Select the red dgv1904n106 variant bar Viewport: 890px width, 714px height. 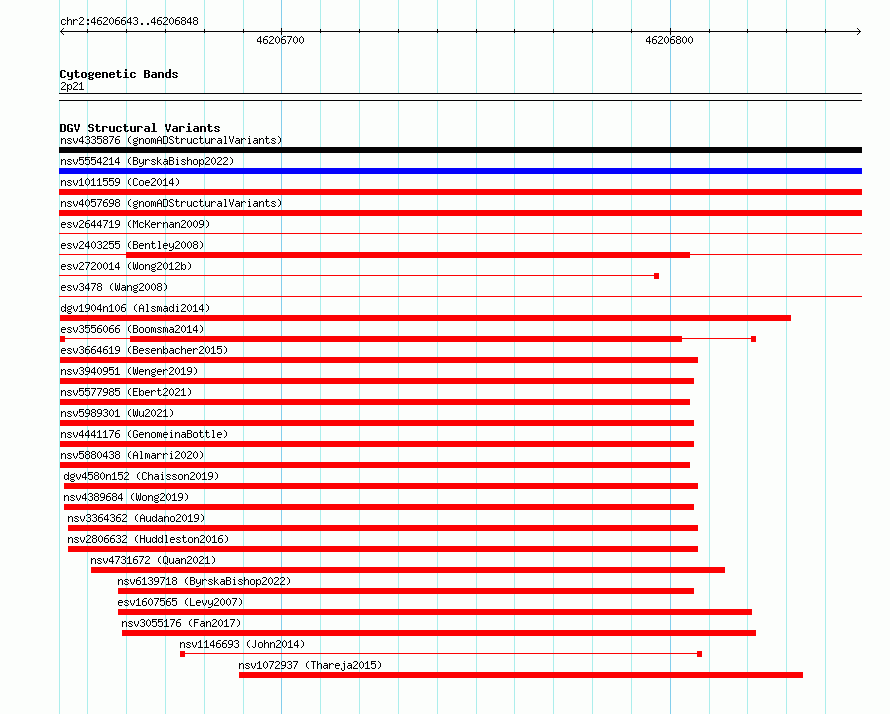(x=425, y=318)
